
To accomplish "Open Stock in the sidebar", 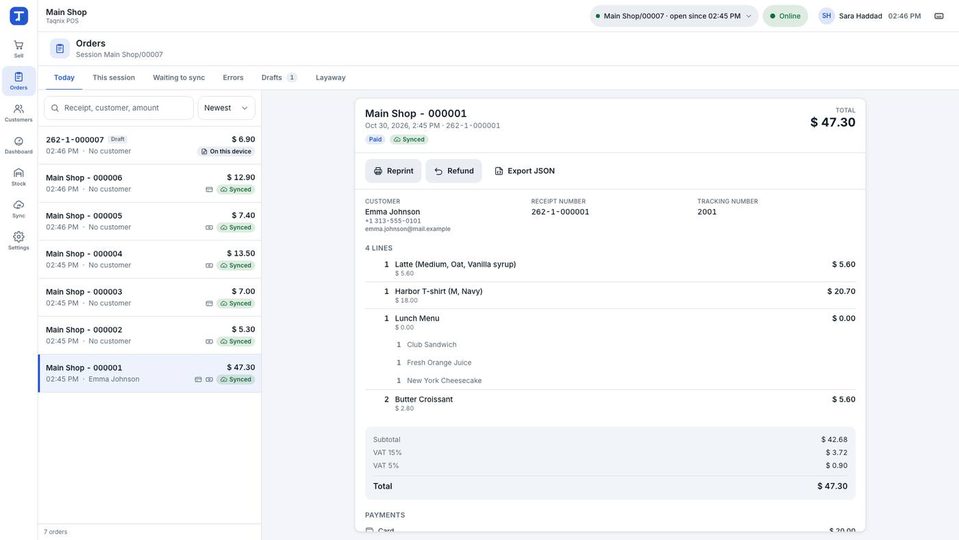I will point(18,177).
